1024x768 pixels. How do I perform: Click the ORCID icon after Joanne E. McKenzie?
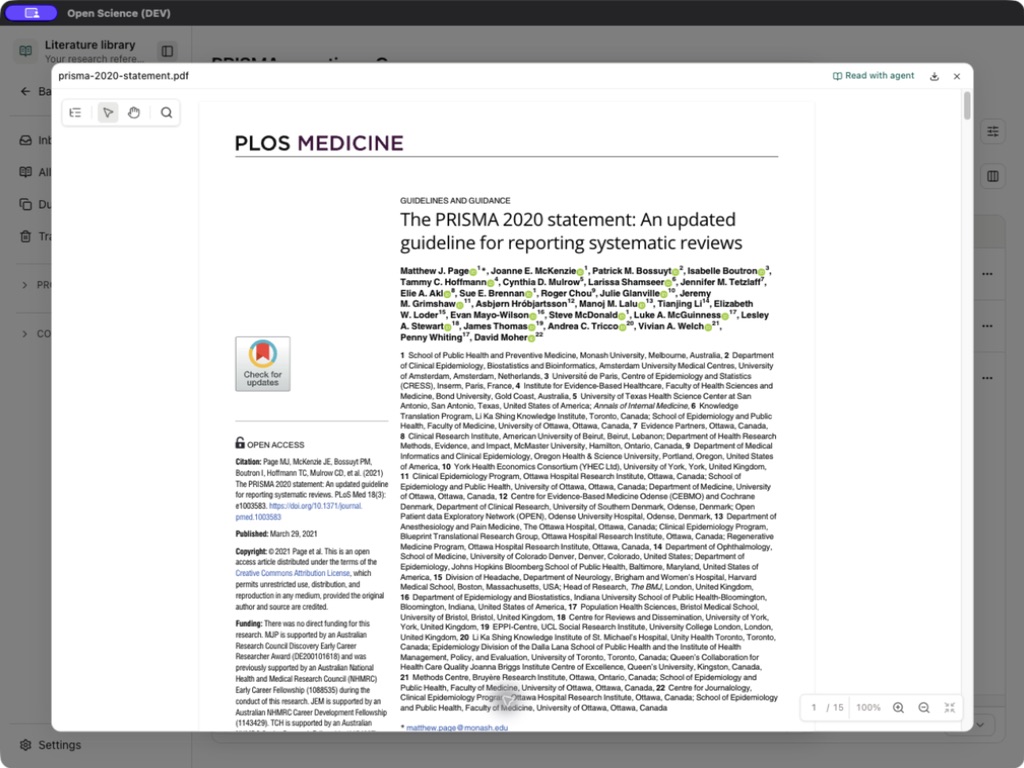click(580, 271)
